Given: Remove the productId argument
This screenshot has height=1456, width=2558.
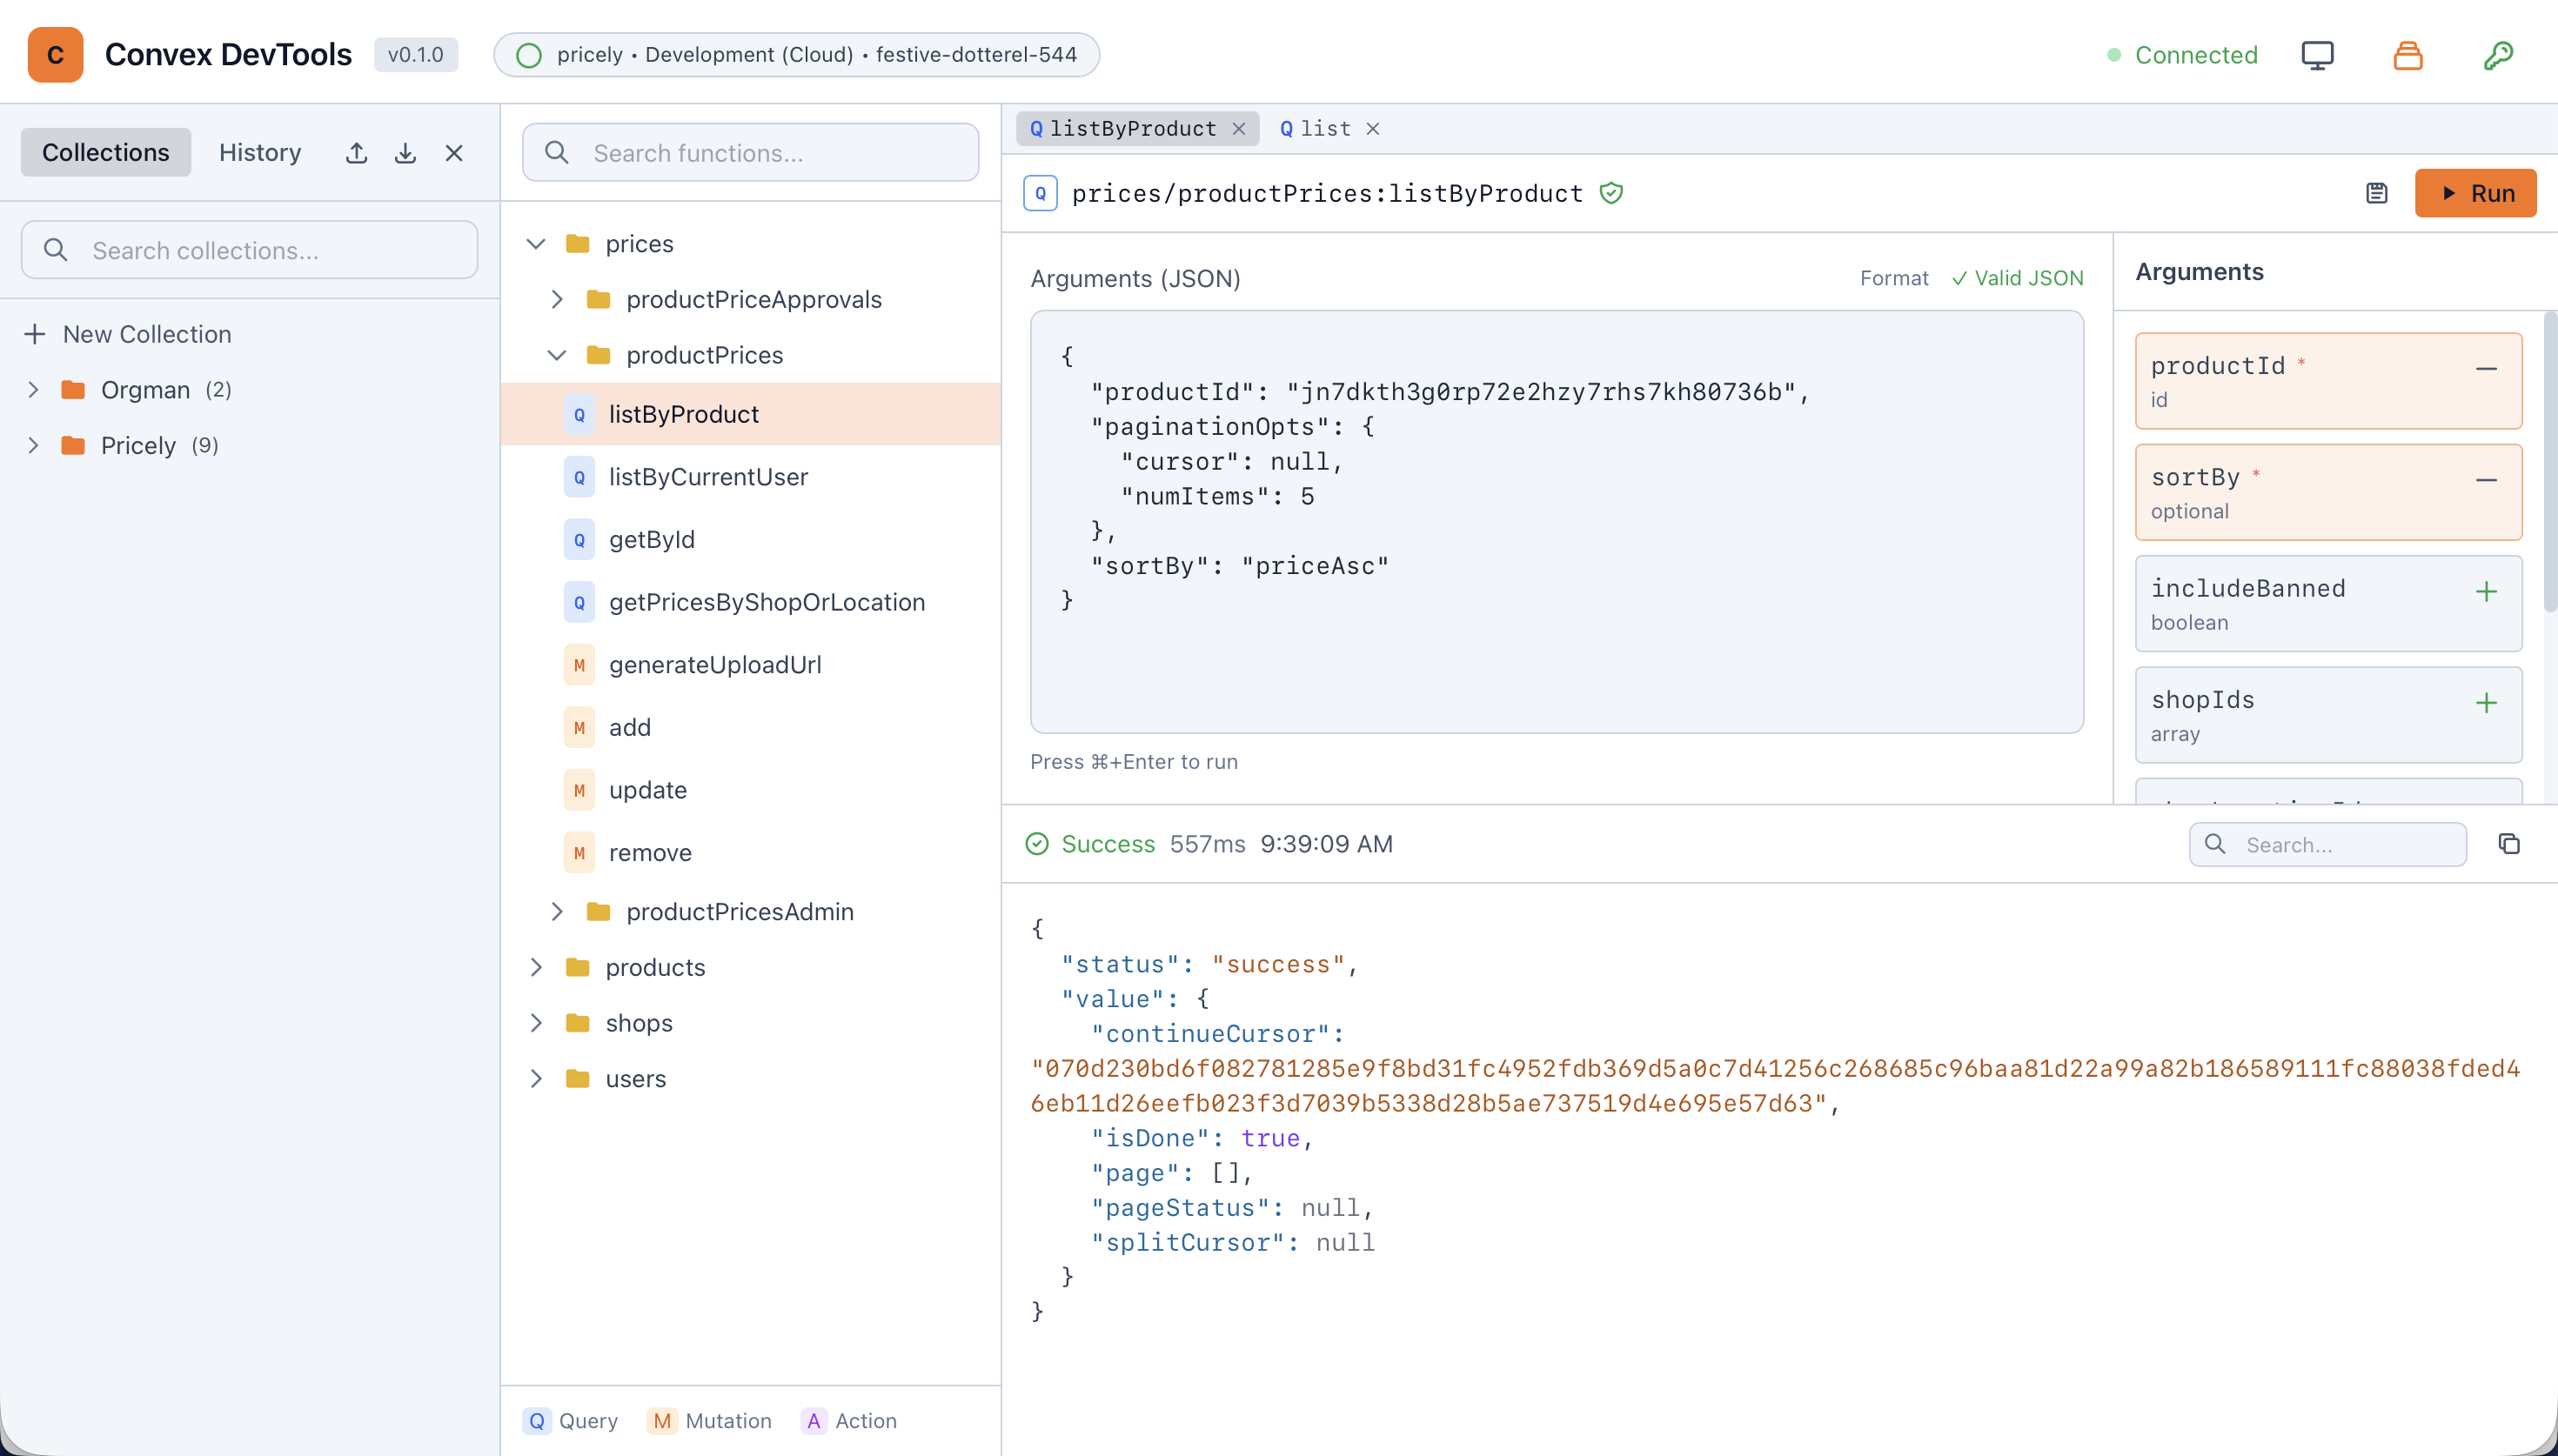Looking at the screenshot, I should pyautogui.click(x=2487, y=369).
